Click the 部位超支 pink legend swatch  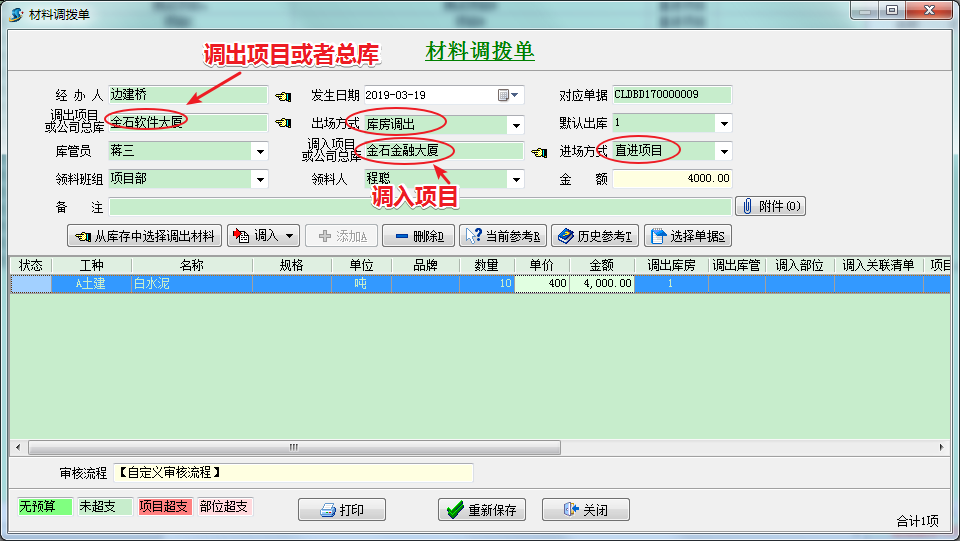[x=225, y=506]
